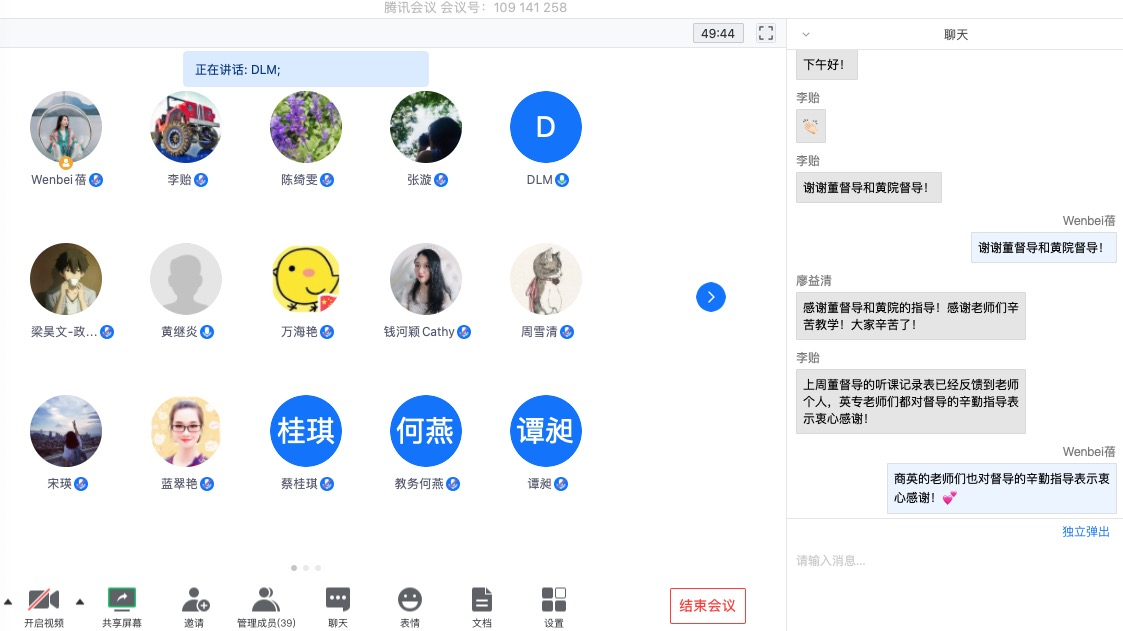Viewport: 1123px width, 631px height.
Task: Collapse chat panel with chevron arrow
Action: [806, 34]
